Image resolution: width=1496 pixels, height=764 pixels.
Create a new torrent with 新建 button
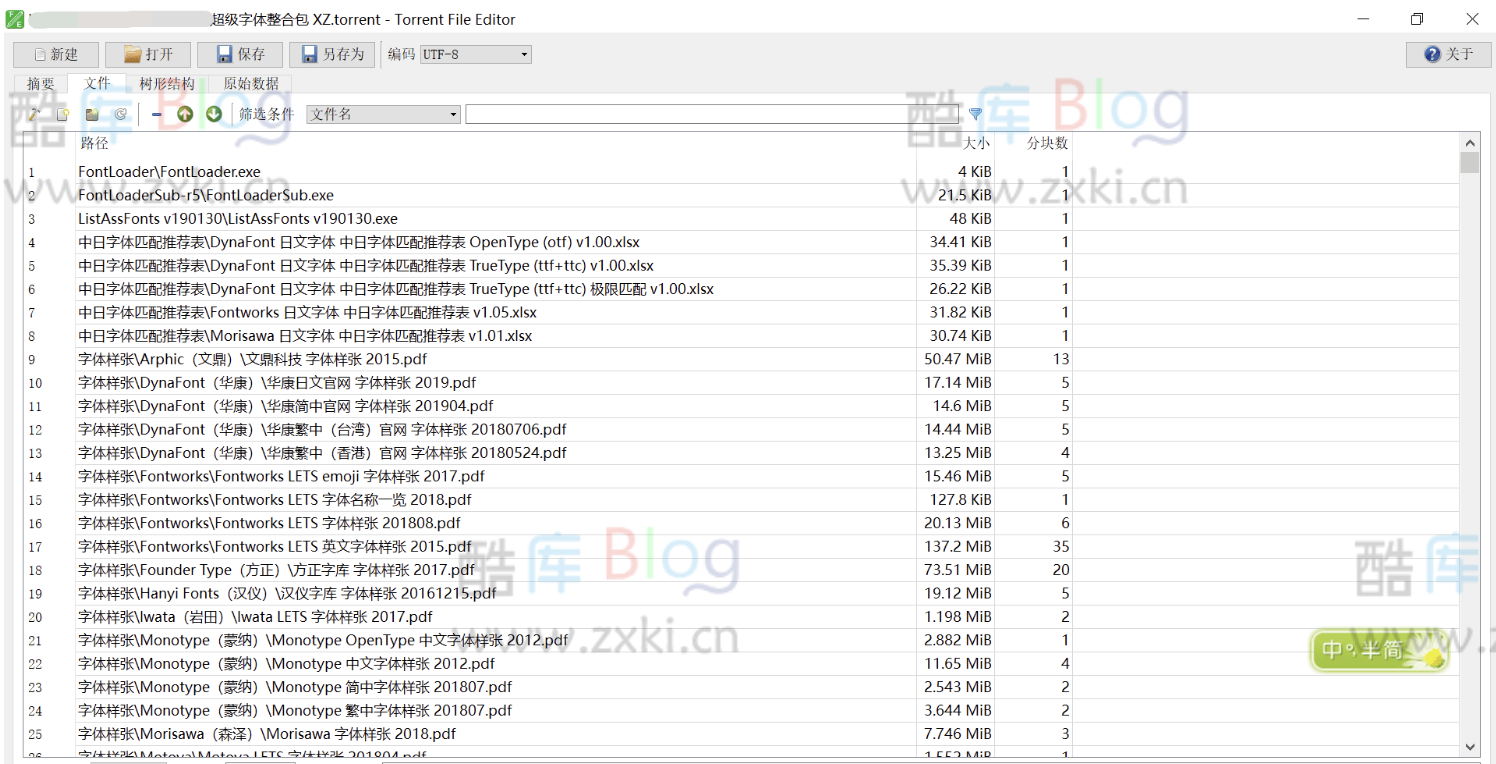[x=55, y=54]
